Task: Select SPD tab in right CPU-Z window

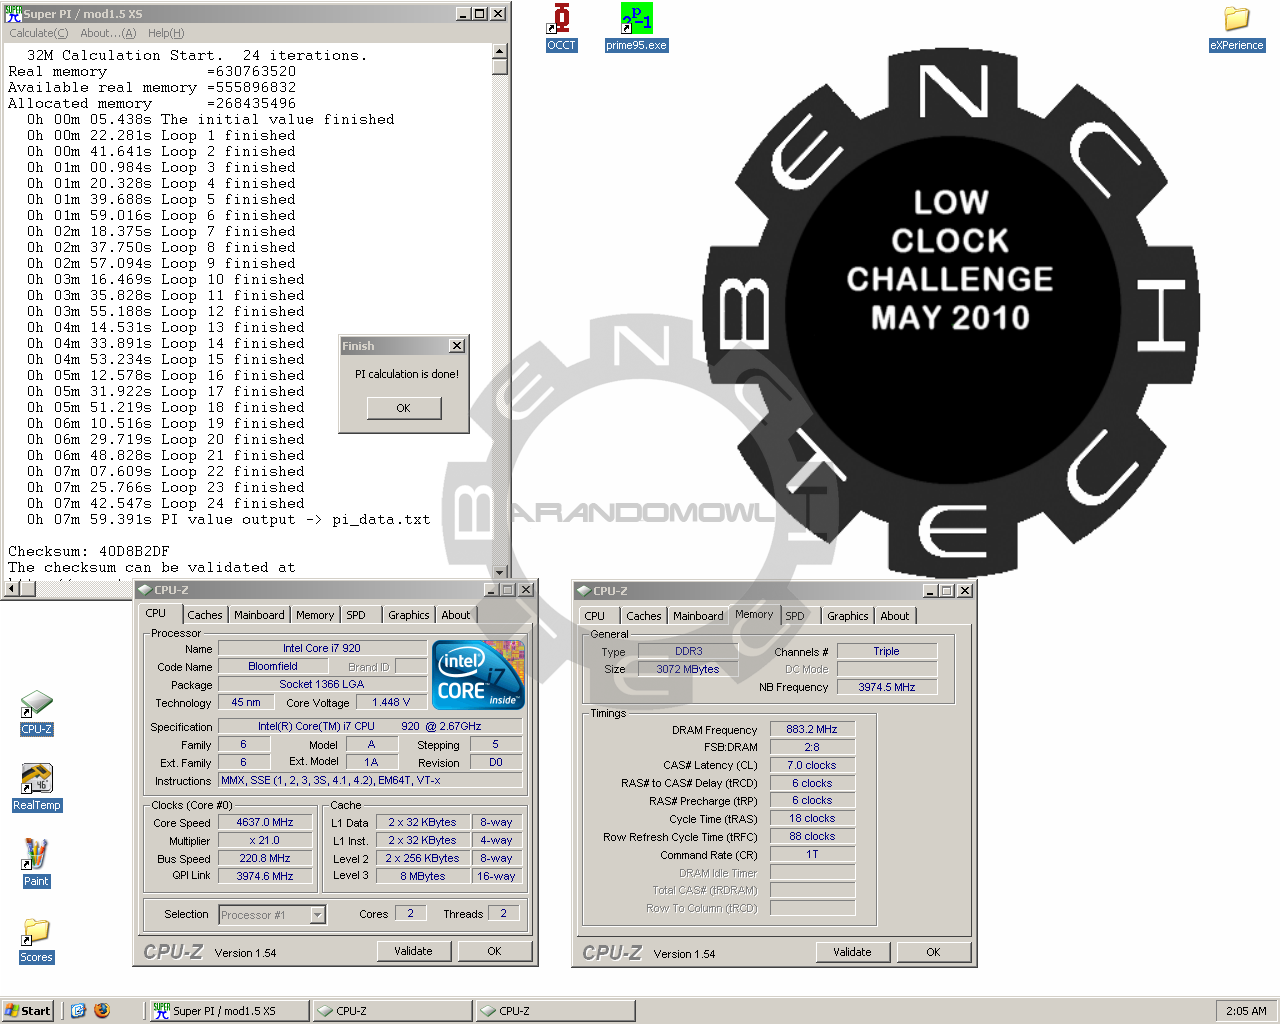Action: (795, 616)
